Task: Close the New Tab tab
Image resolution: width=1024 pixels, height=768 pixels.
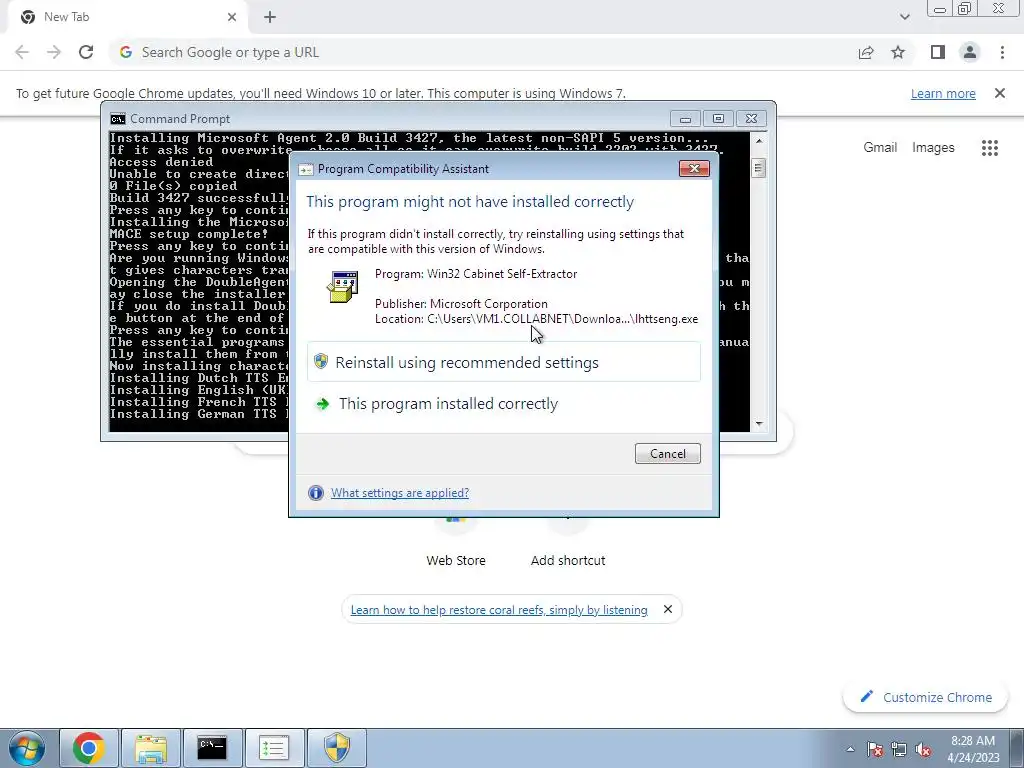Action: coord(232,17)
